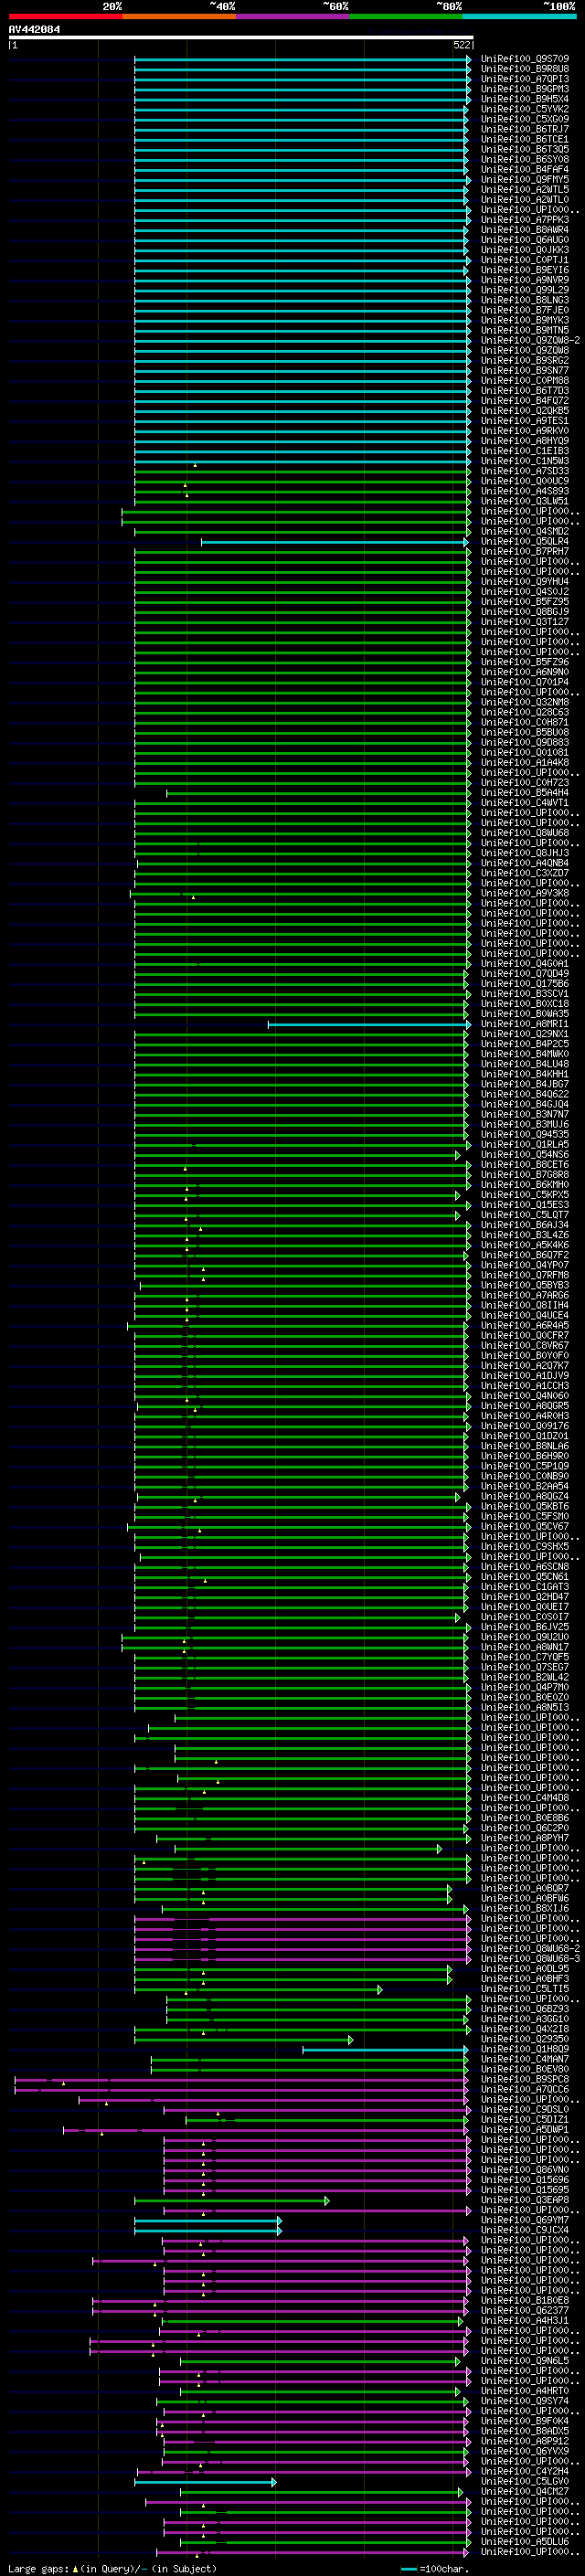Image resolution: width=585 pixels, height=2576 pixels.
Task: Open hit label UniRef100_A7ARG6
Action: [x=525, y=1295]
